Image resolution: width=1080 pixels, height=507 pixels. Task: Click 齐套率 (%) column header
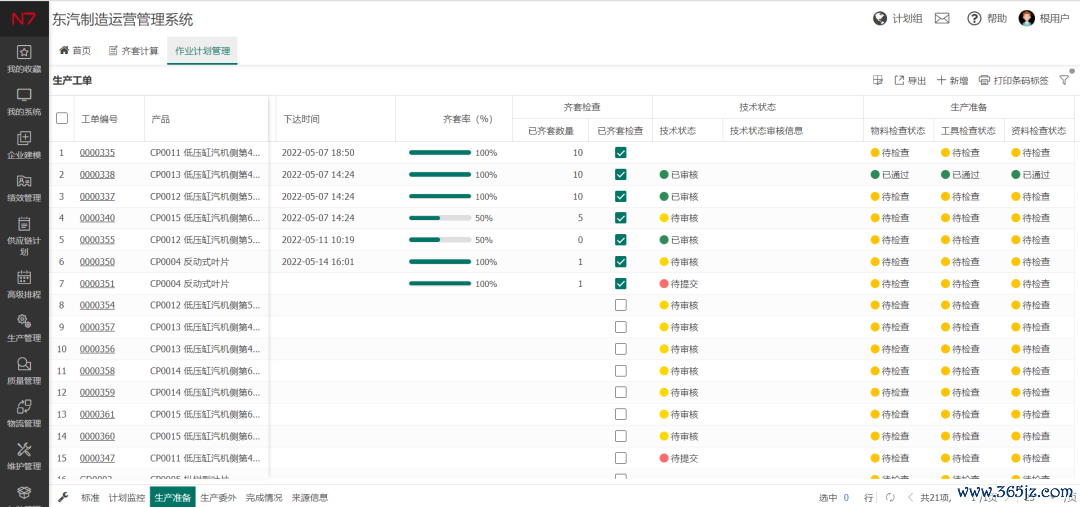coord(467,118)
